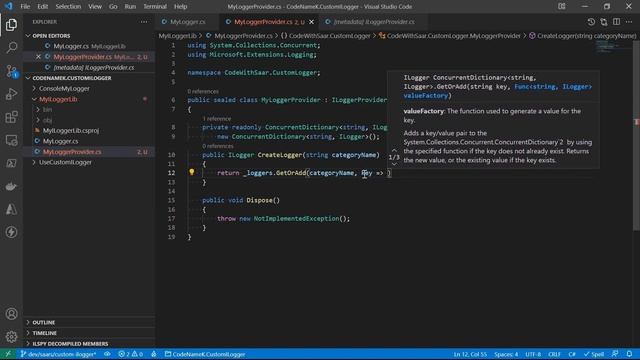Click the lightbulb code action icon
This screenshot has height=360, width=640.
tap(191, 172)
